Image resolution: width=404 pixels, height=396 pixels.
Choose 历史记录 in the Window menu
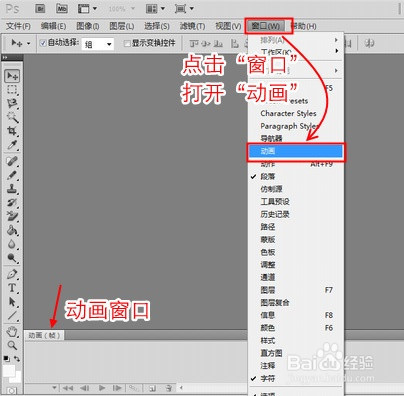pos(296,214)
